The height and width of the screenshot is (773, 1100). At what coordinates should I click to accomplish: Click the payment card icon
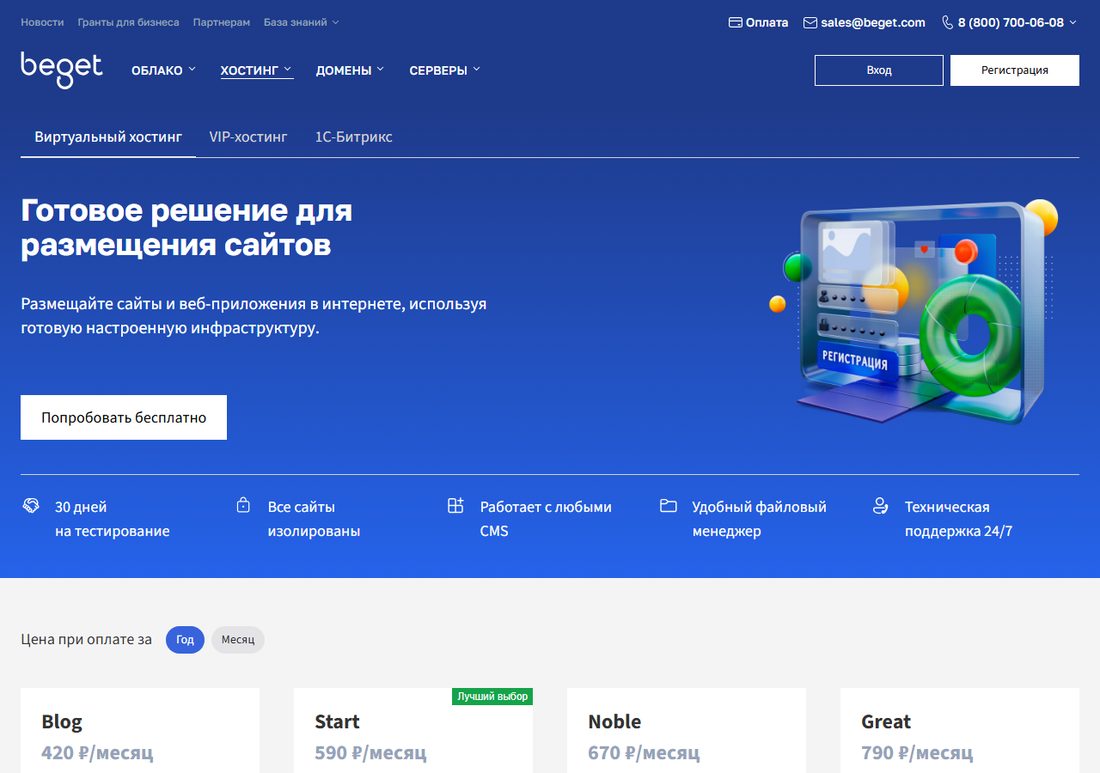[x=735, y=22]
